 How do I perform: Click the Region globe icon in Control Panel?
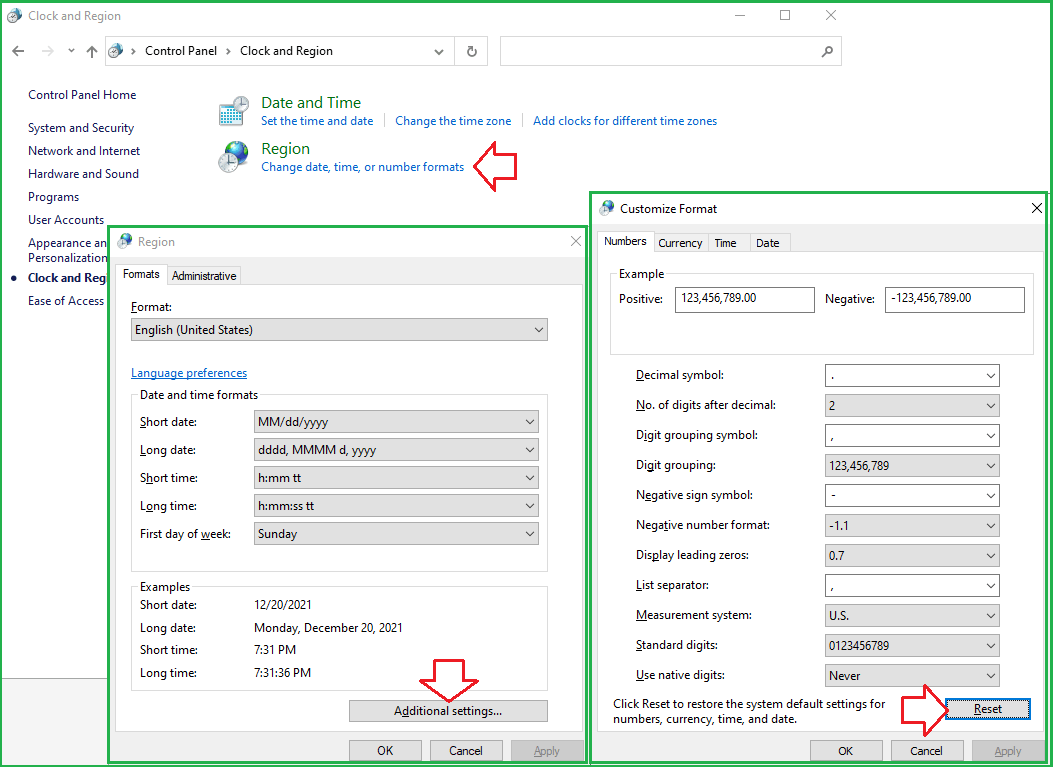point(234,157)
